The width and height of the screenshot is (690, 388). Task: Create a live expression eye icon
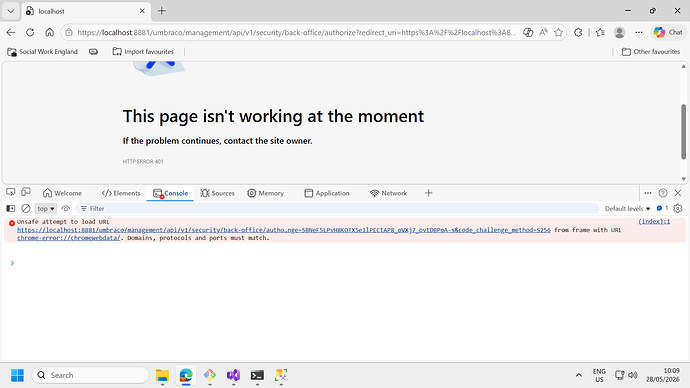click(66, 209)
